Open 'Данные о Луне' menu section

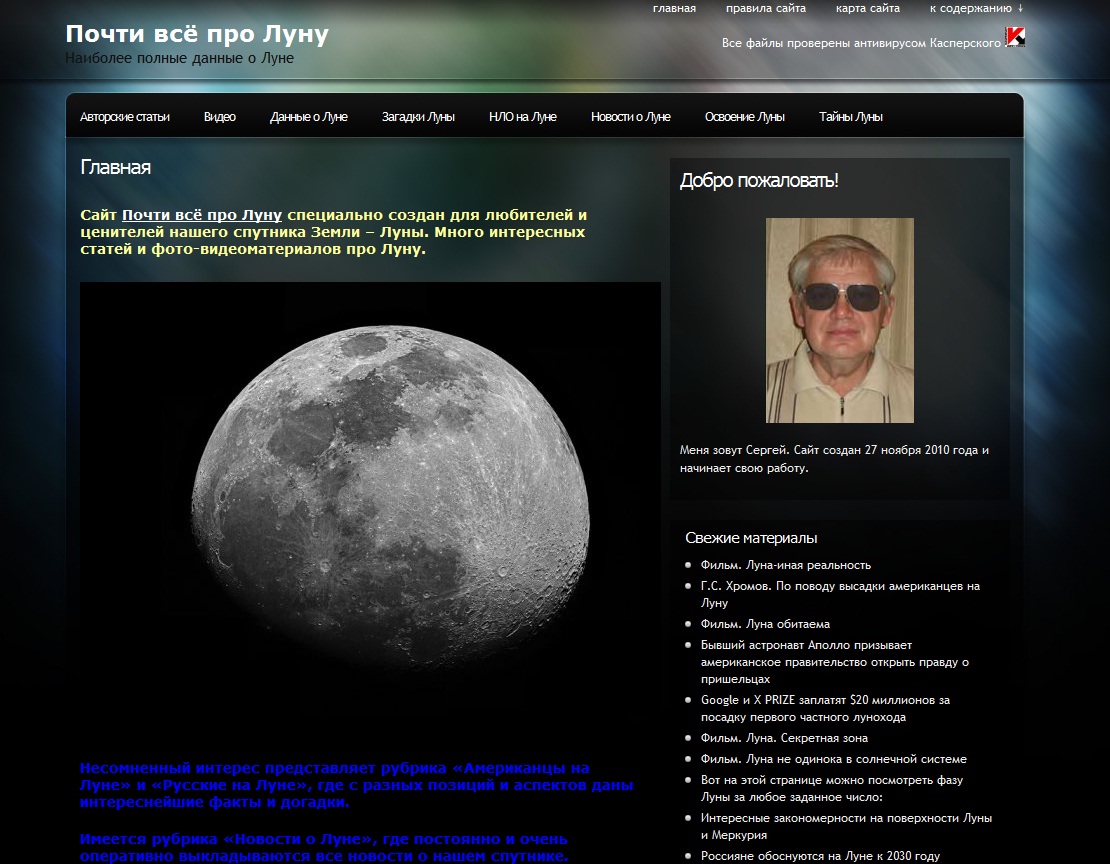(x=309, y=117)
